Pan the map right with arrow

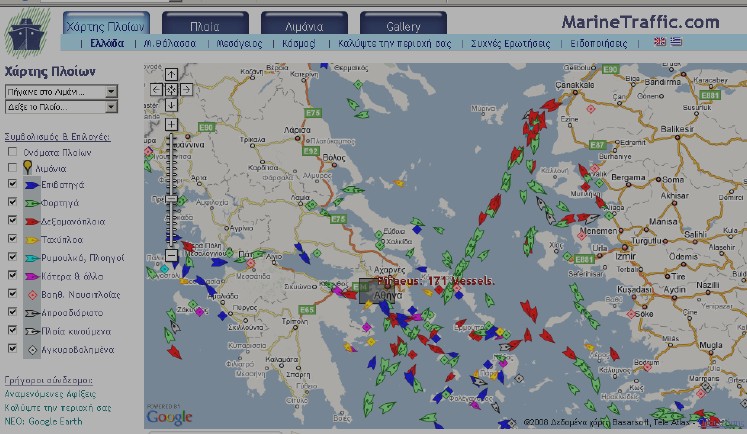pos(186,90)
